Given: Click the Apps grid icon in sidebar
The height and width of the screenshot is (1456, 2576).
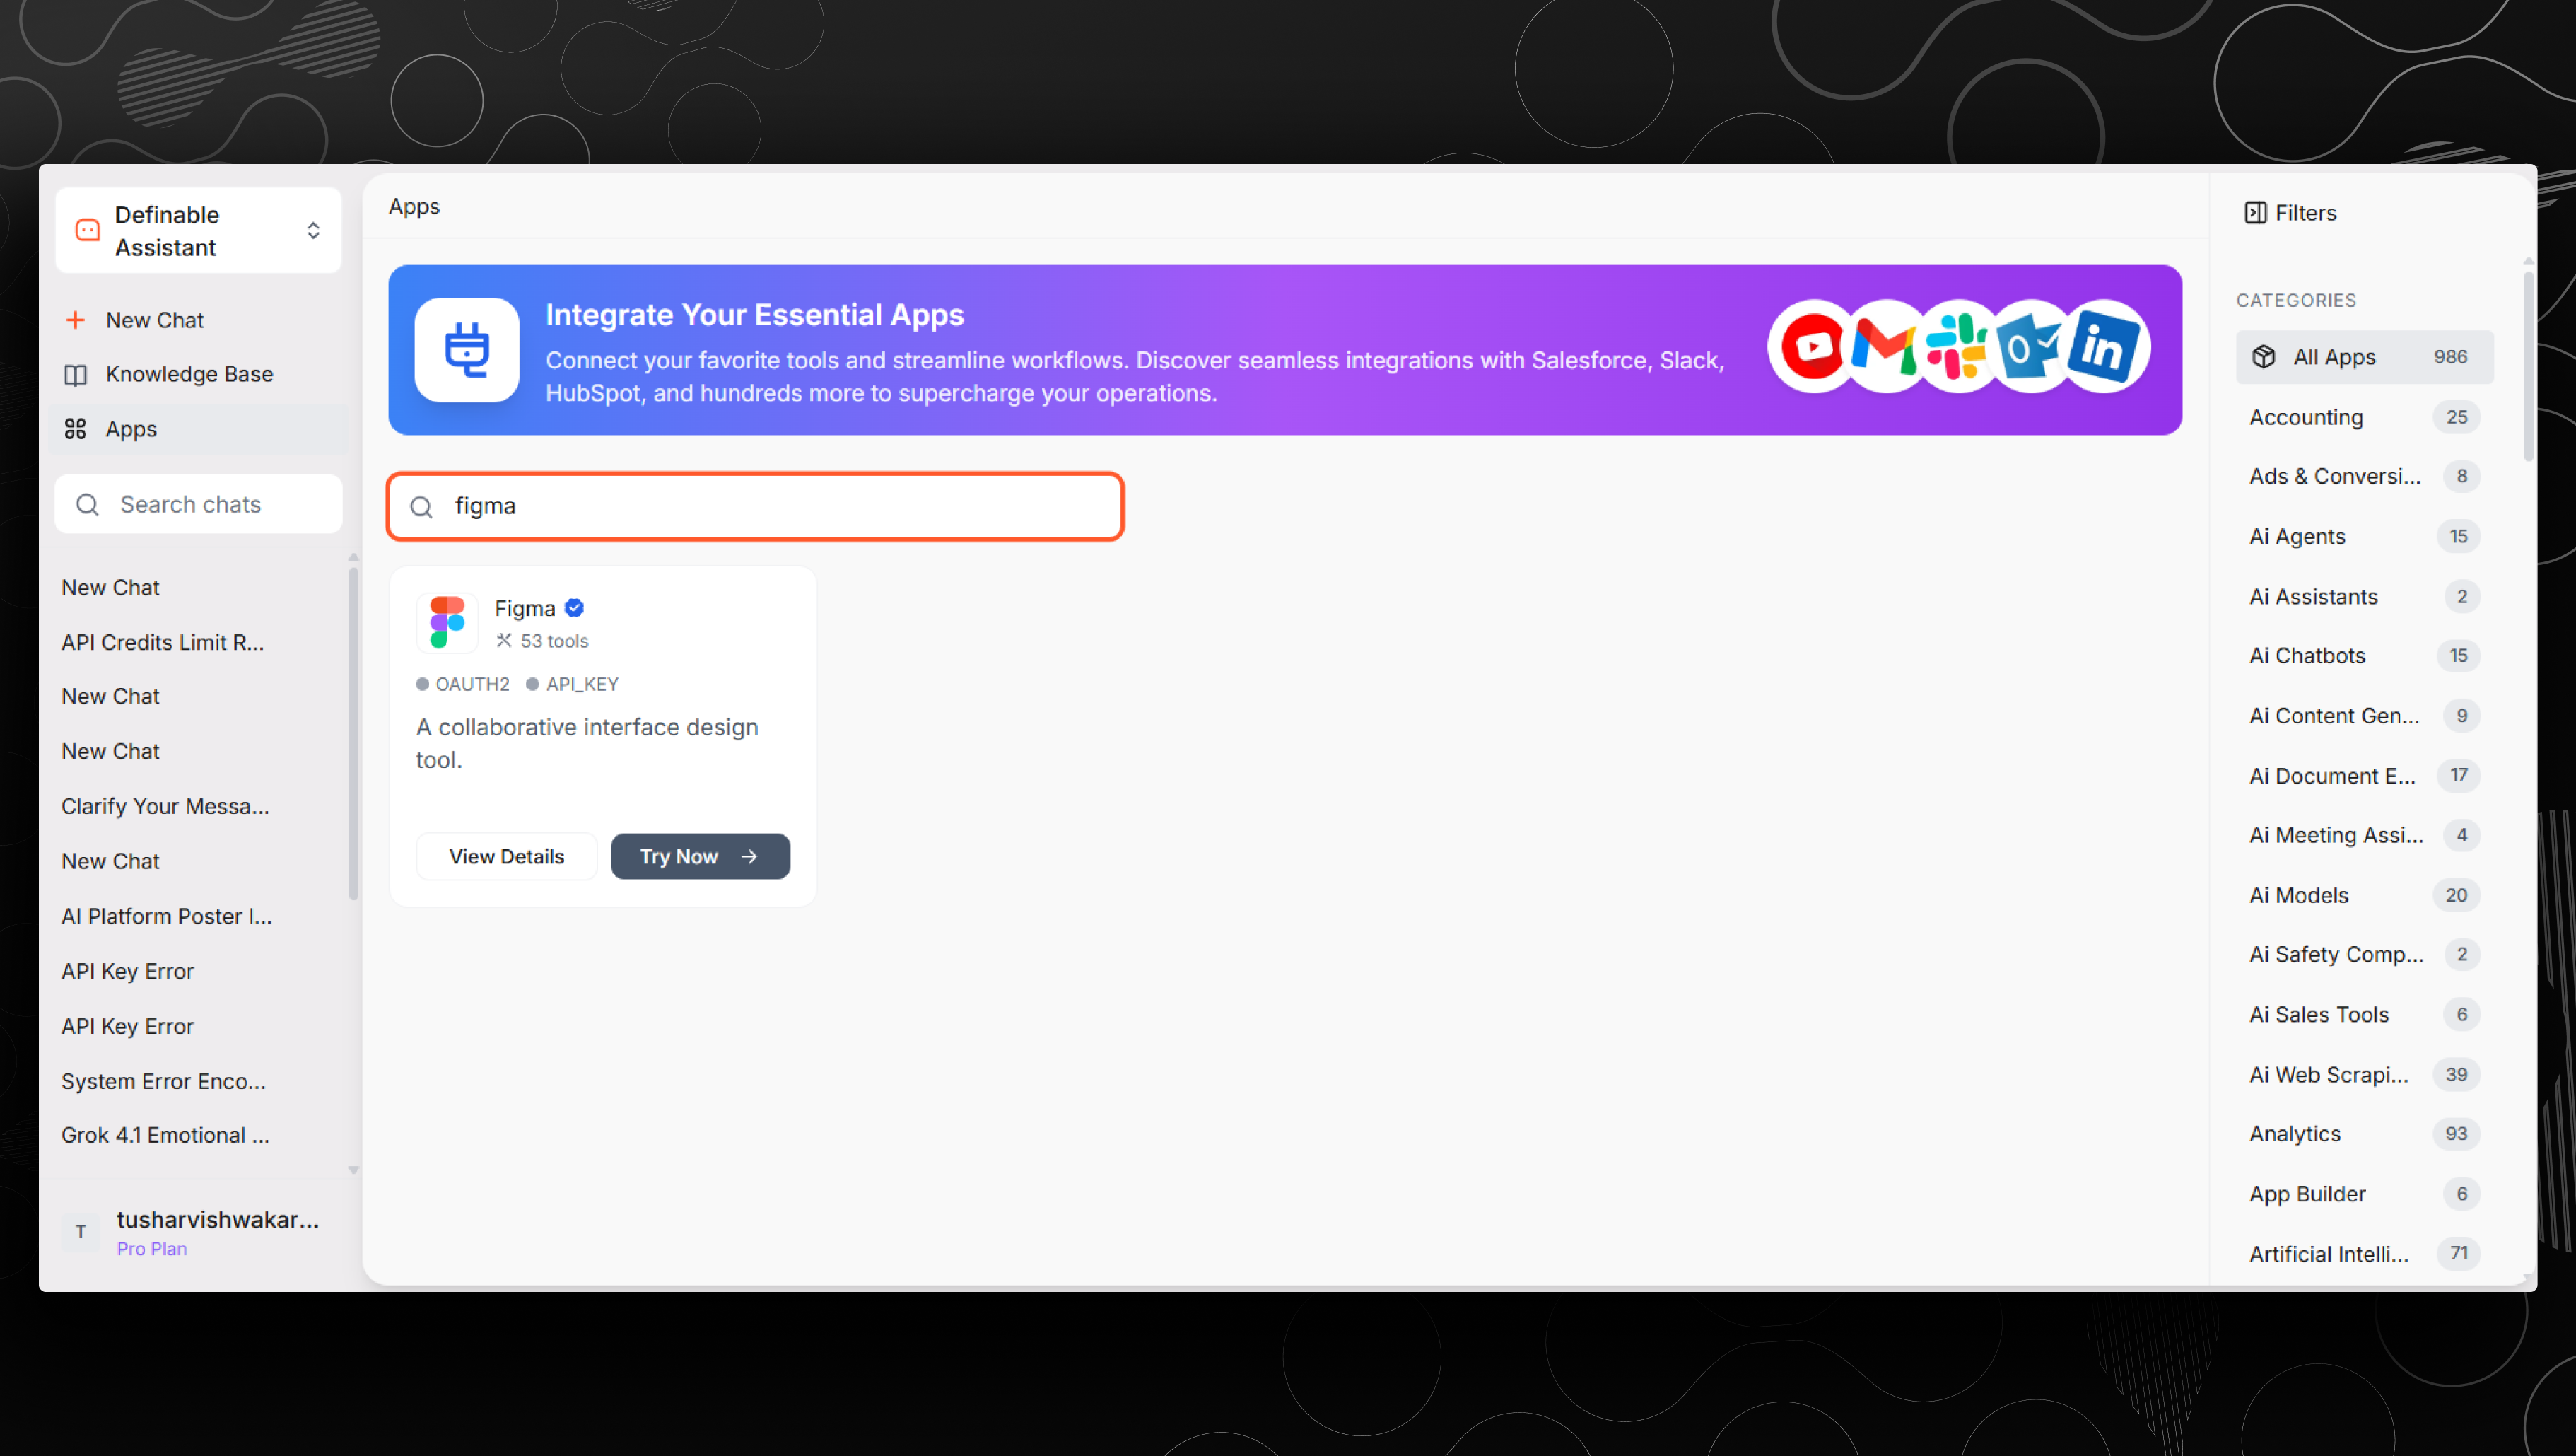Looking at the screenshot, I should pyautogui.click(x=75, y=429).
